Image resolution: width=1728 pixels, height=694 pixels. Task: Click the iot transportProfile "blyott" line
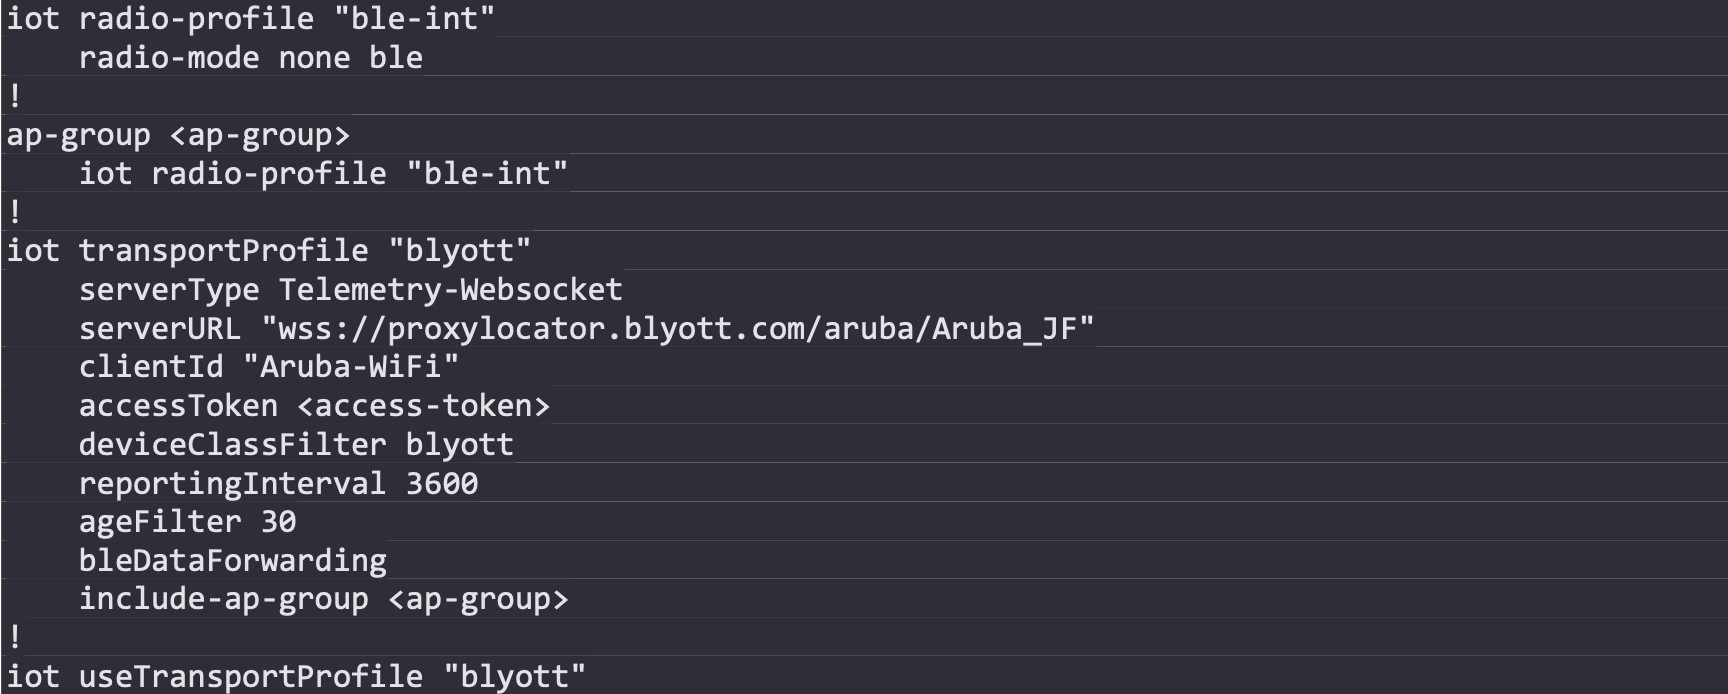[268, 250]
